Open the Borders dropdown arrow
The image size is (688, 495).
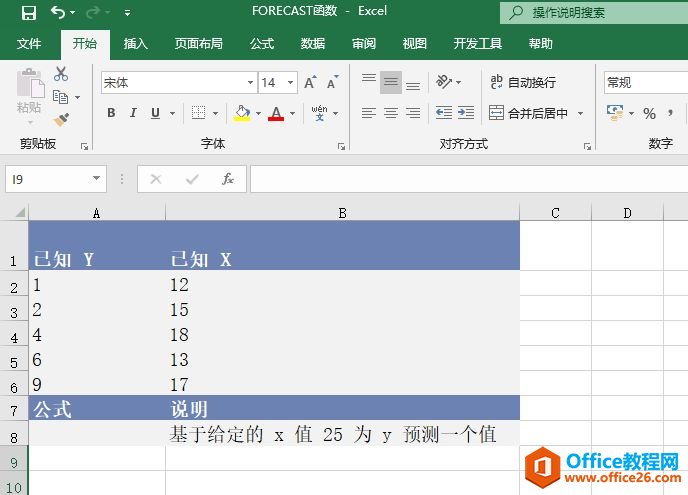(215, 114)
